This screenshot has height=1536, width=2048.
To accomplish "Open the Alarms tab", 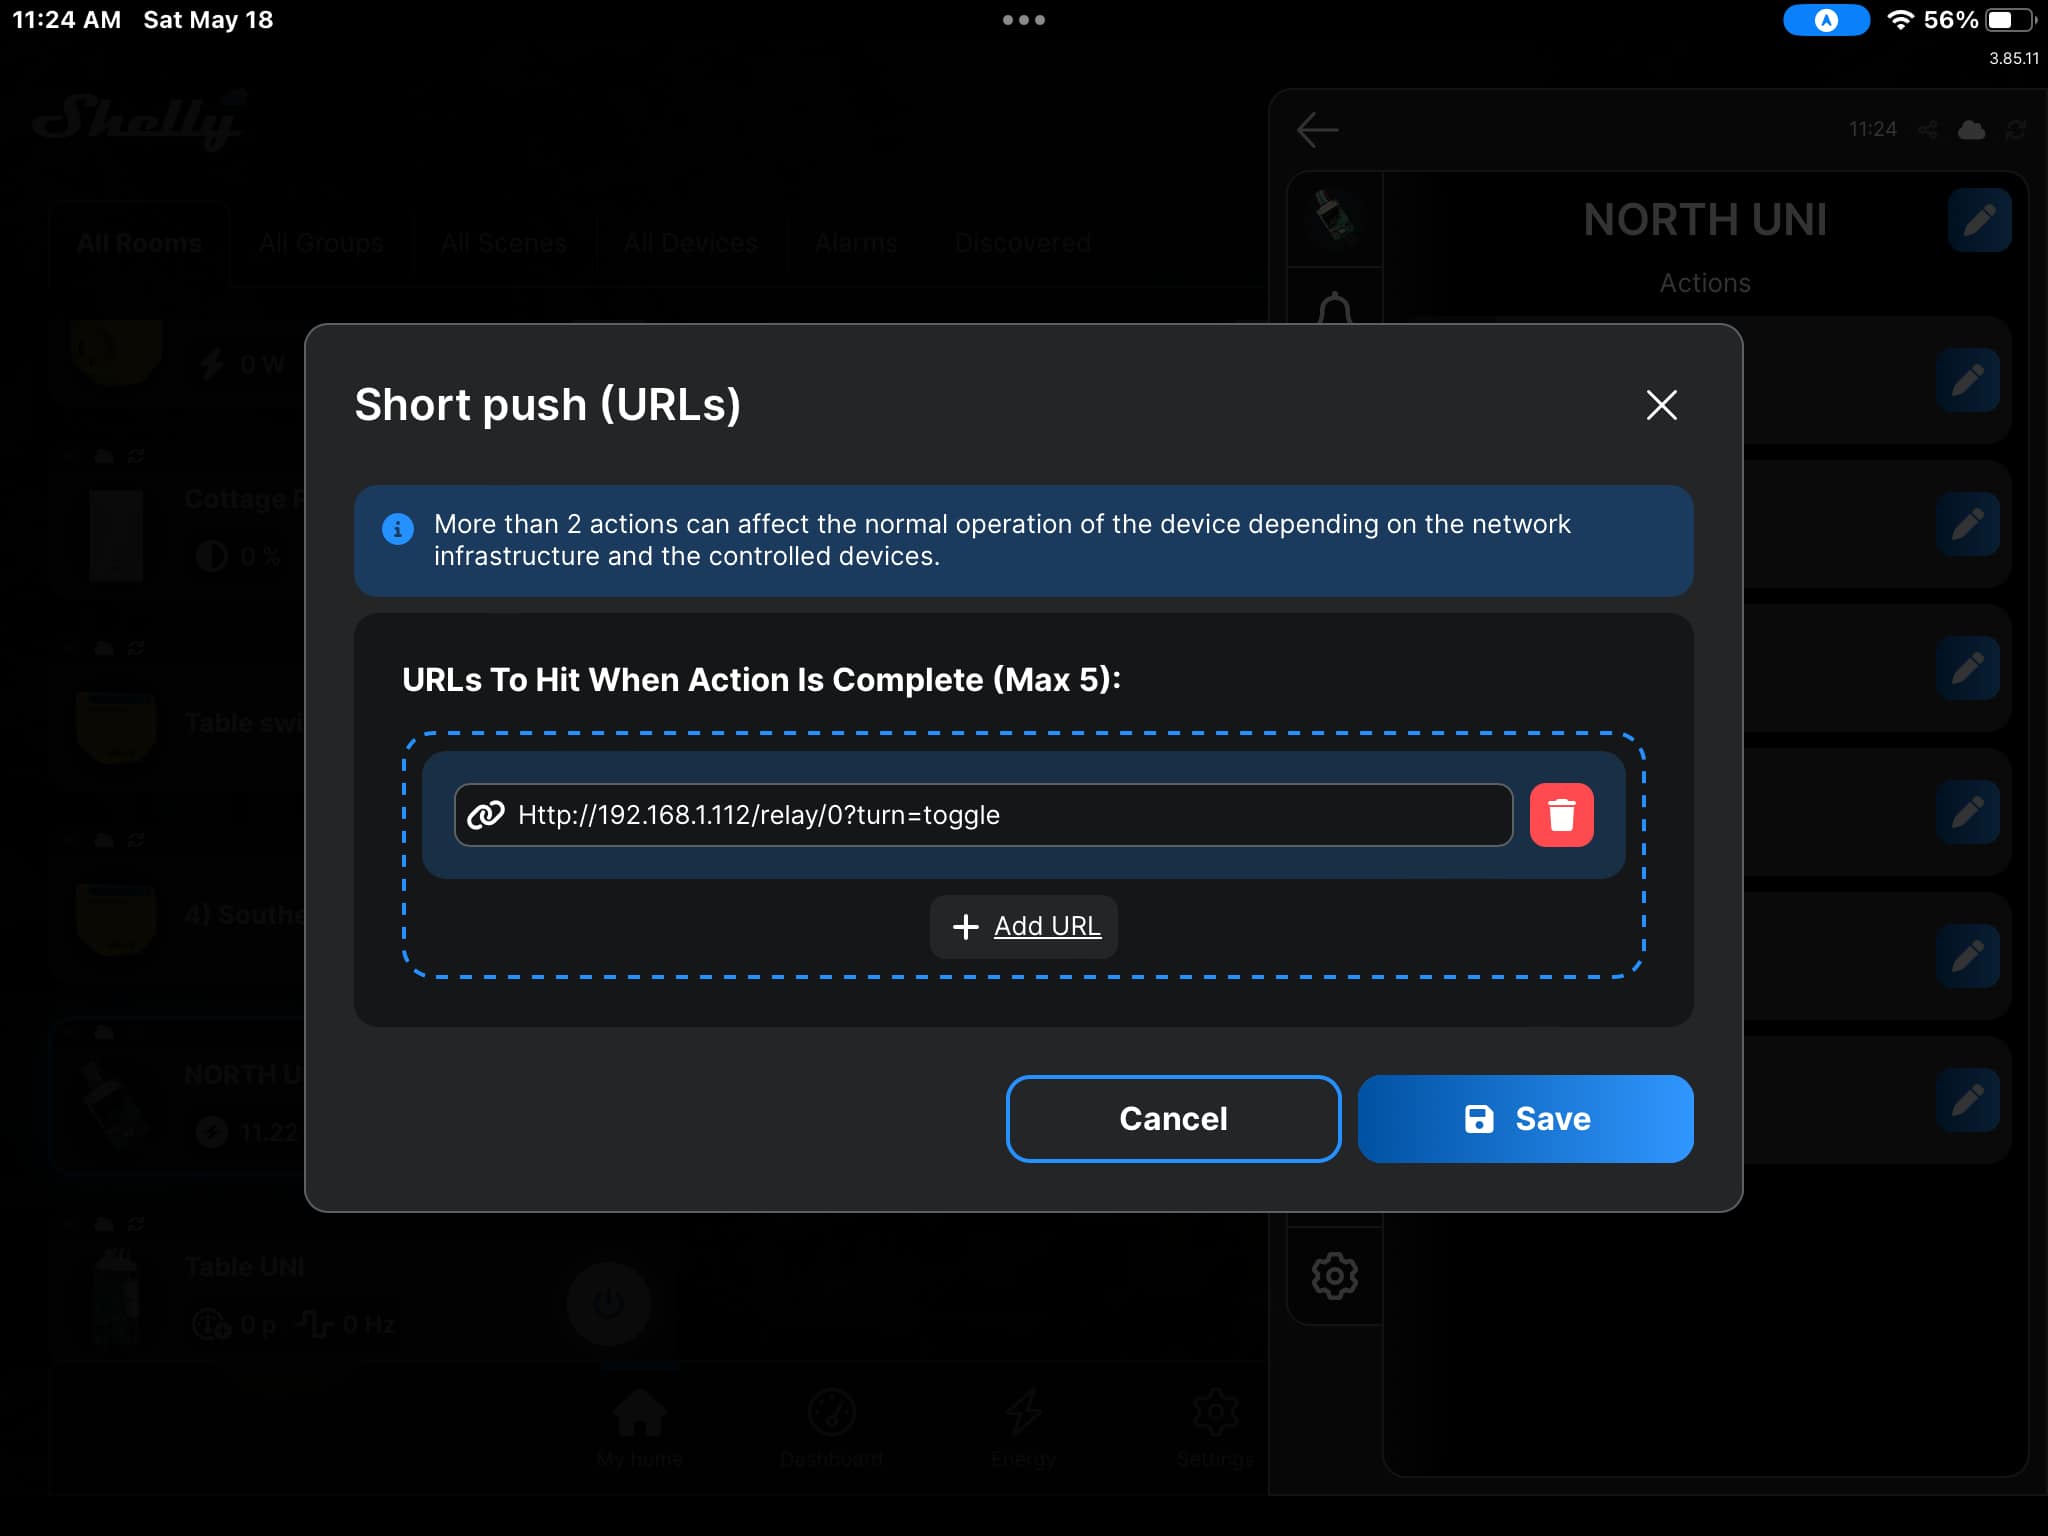I will 856,243.
